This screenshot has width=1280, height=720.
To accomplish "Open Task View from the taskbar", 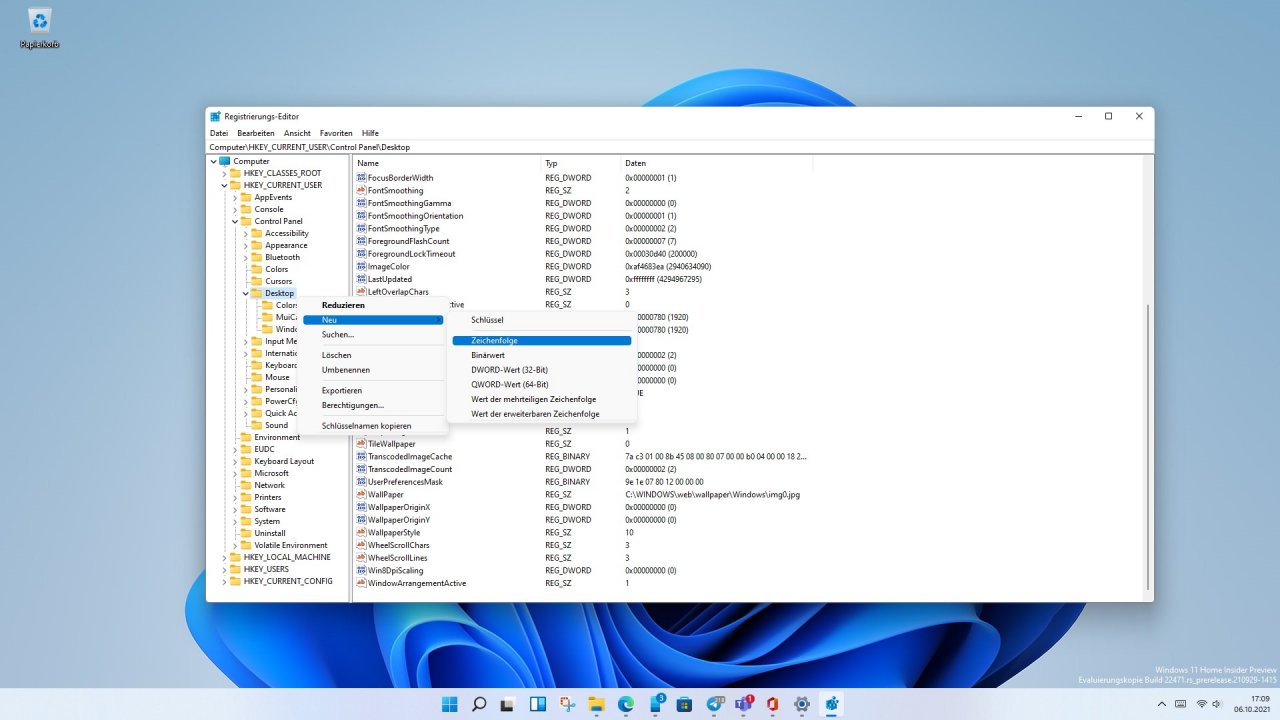I will click(509, 704).
